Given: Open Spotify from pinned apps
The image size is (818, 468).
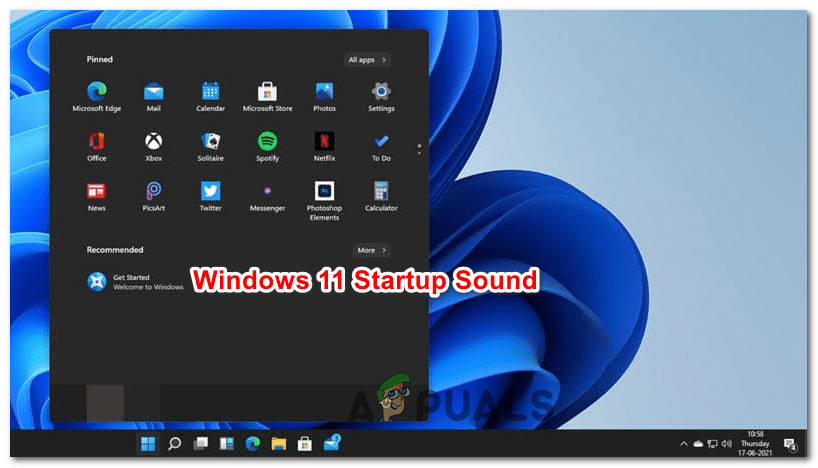Looking at the screenshot, I should pos(267,147).
